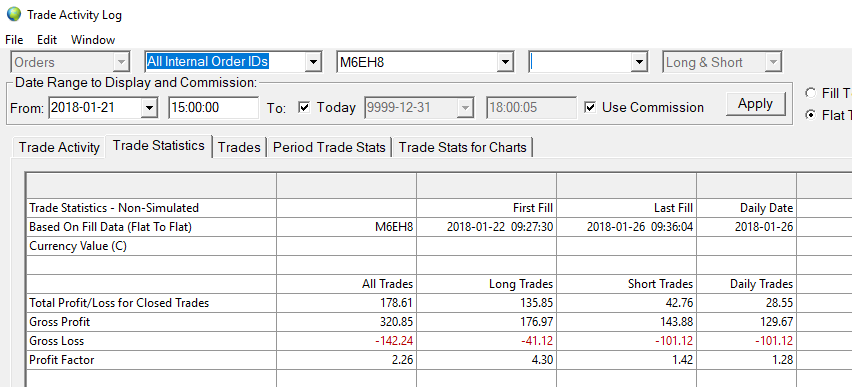Open the File menu
Image resolution: width=852 pixels, height=387 pixels.
(14, 40)
